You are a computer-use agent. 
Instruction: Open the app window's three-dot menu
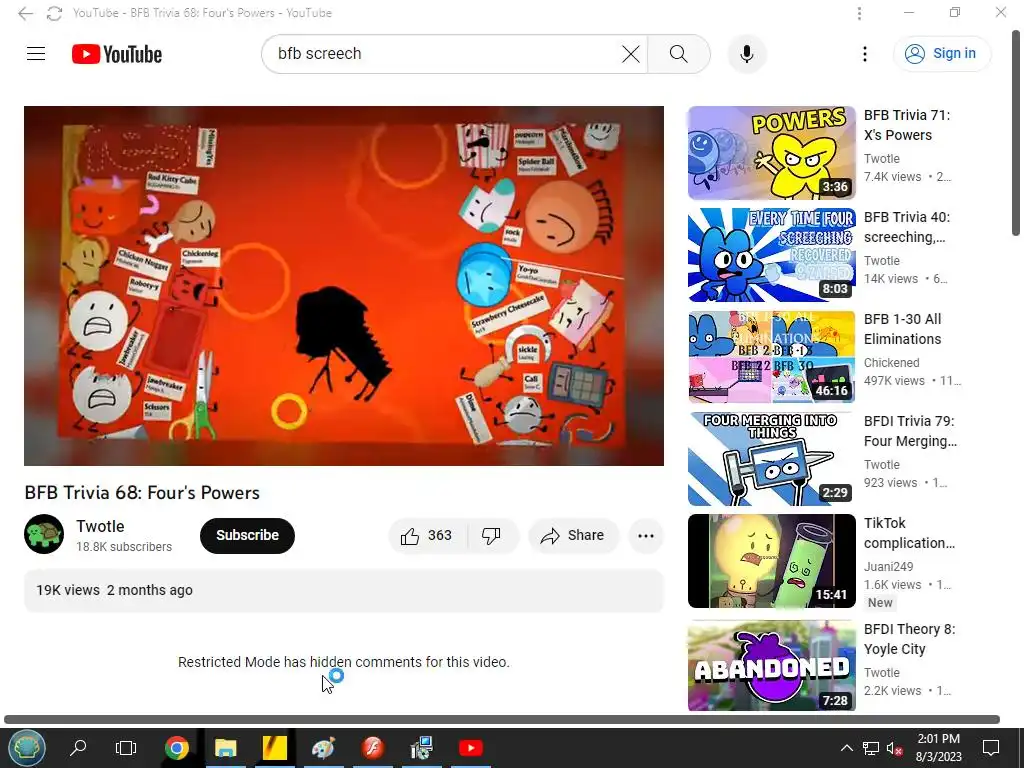tap(859, 13)
